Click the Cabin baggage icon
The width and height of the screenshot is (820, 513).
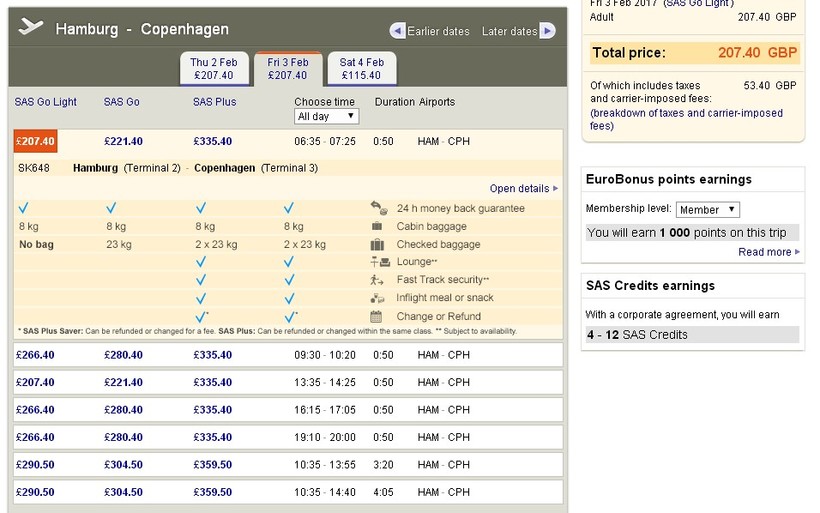click(377, 226)
